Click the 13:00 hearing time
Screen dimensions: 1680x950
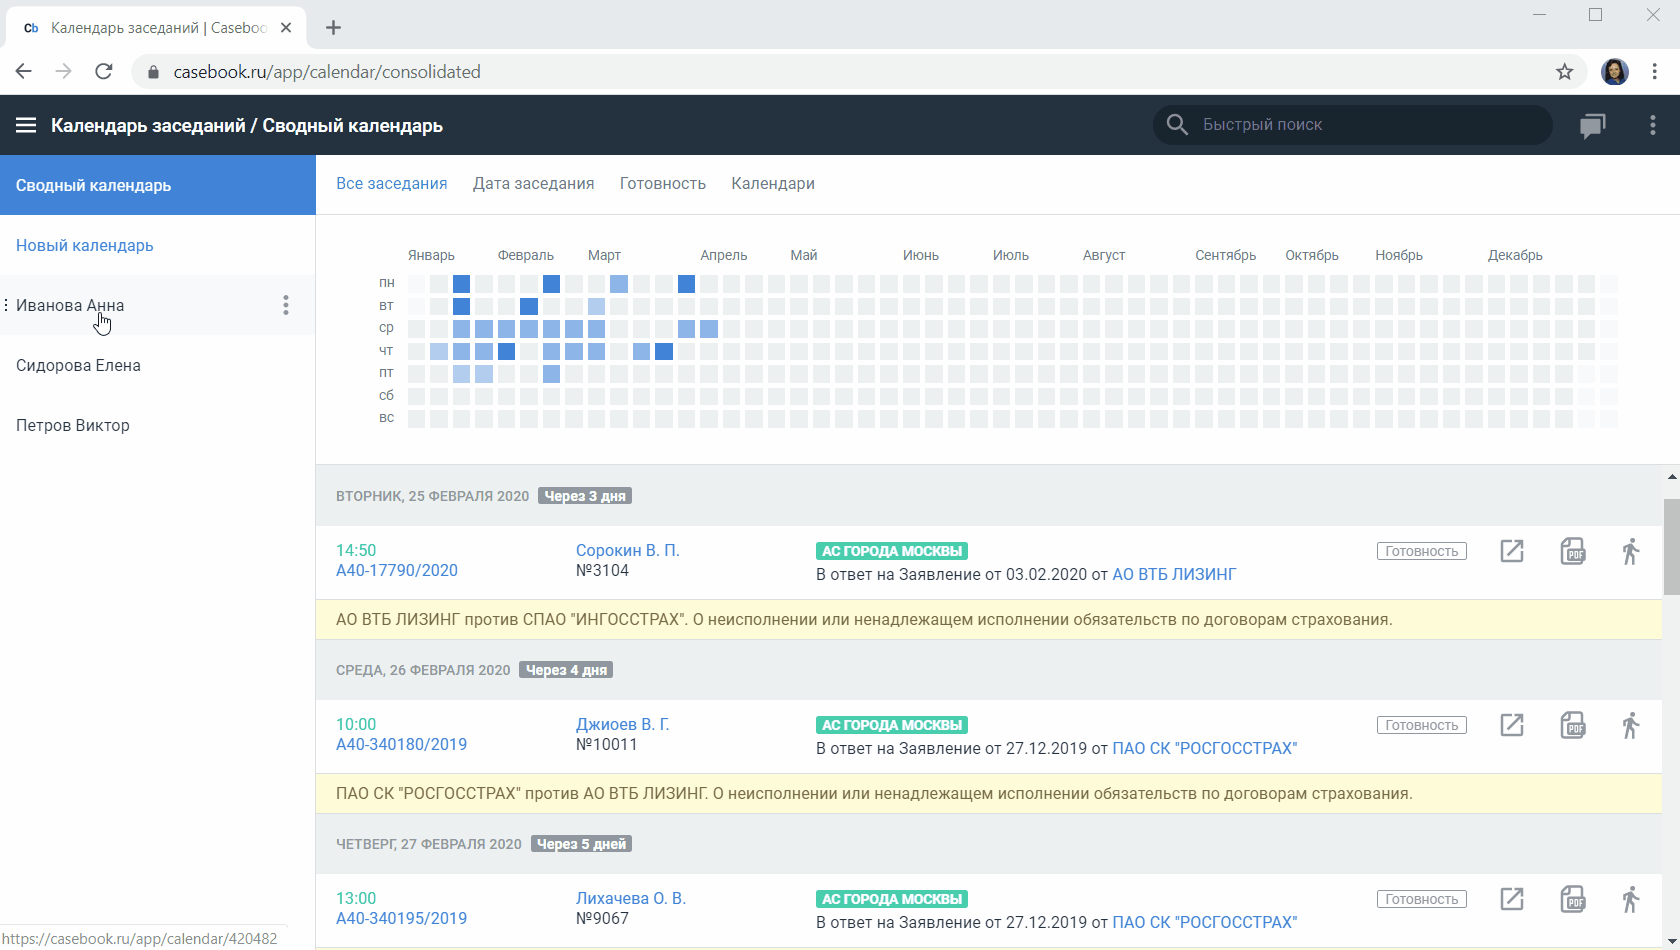click(x=356, y=899)
